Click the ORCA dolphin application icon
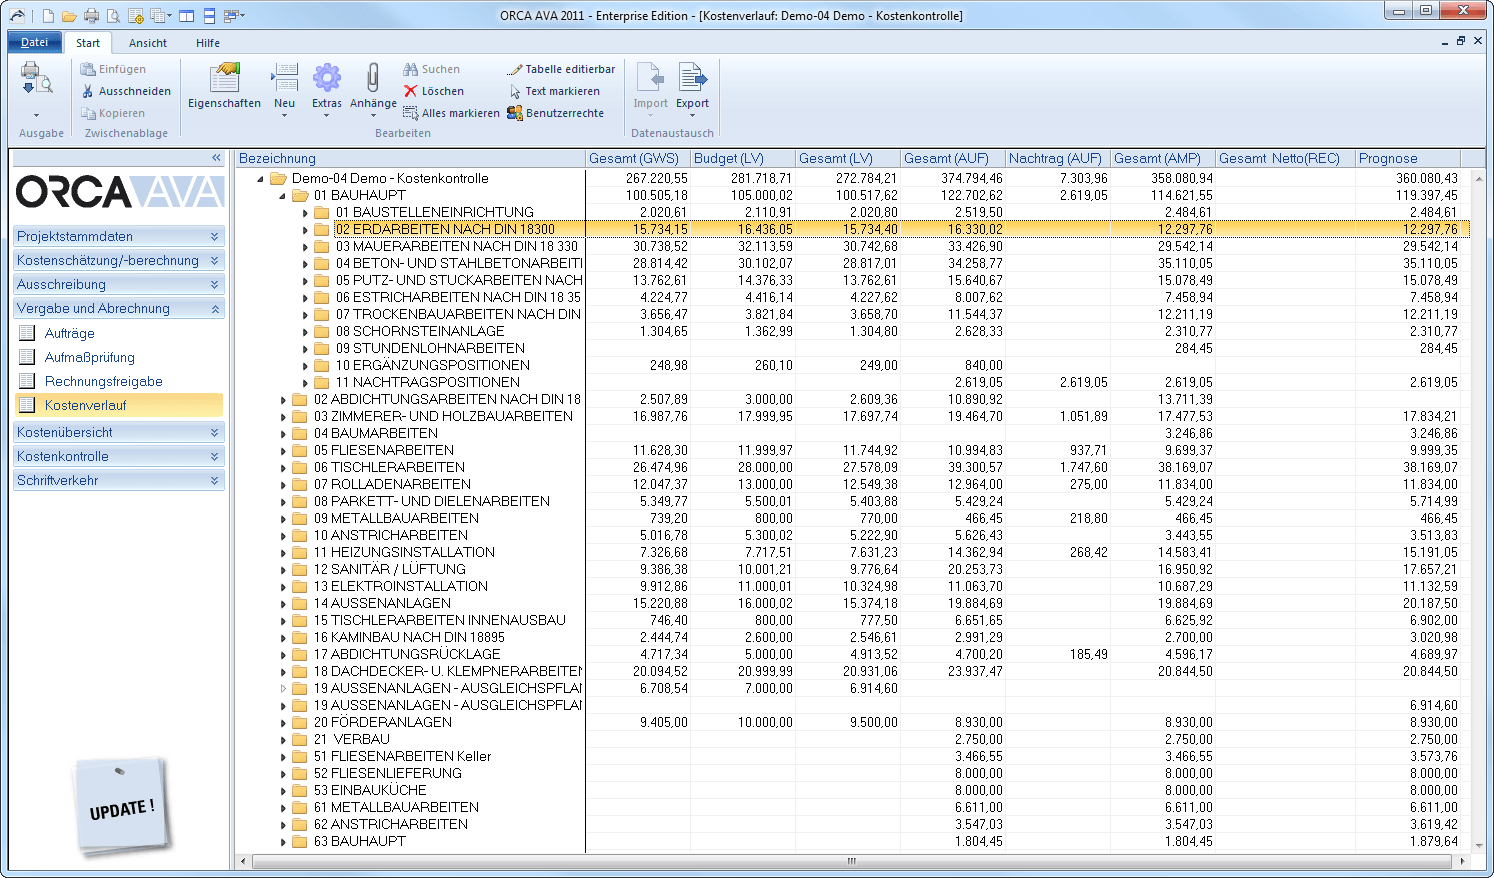Screen dimensions: 1494x878 click(17, 15)
